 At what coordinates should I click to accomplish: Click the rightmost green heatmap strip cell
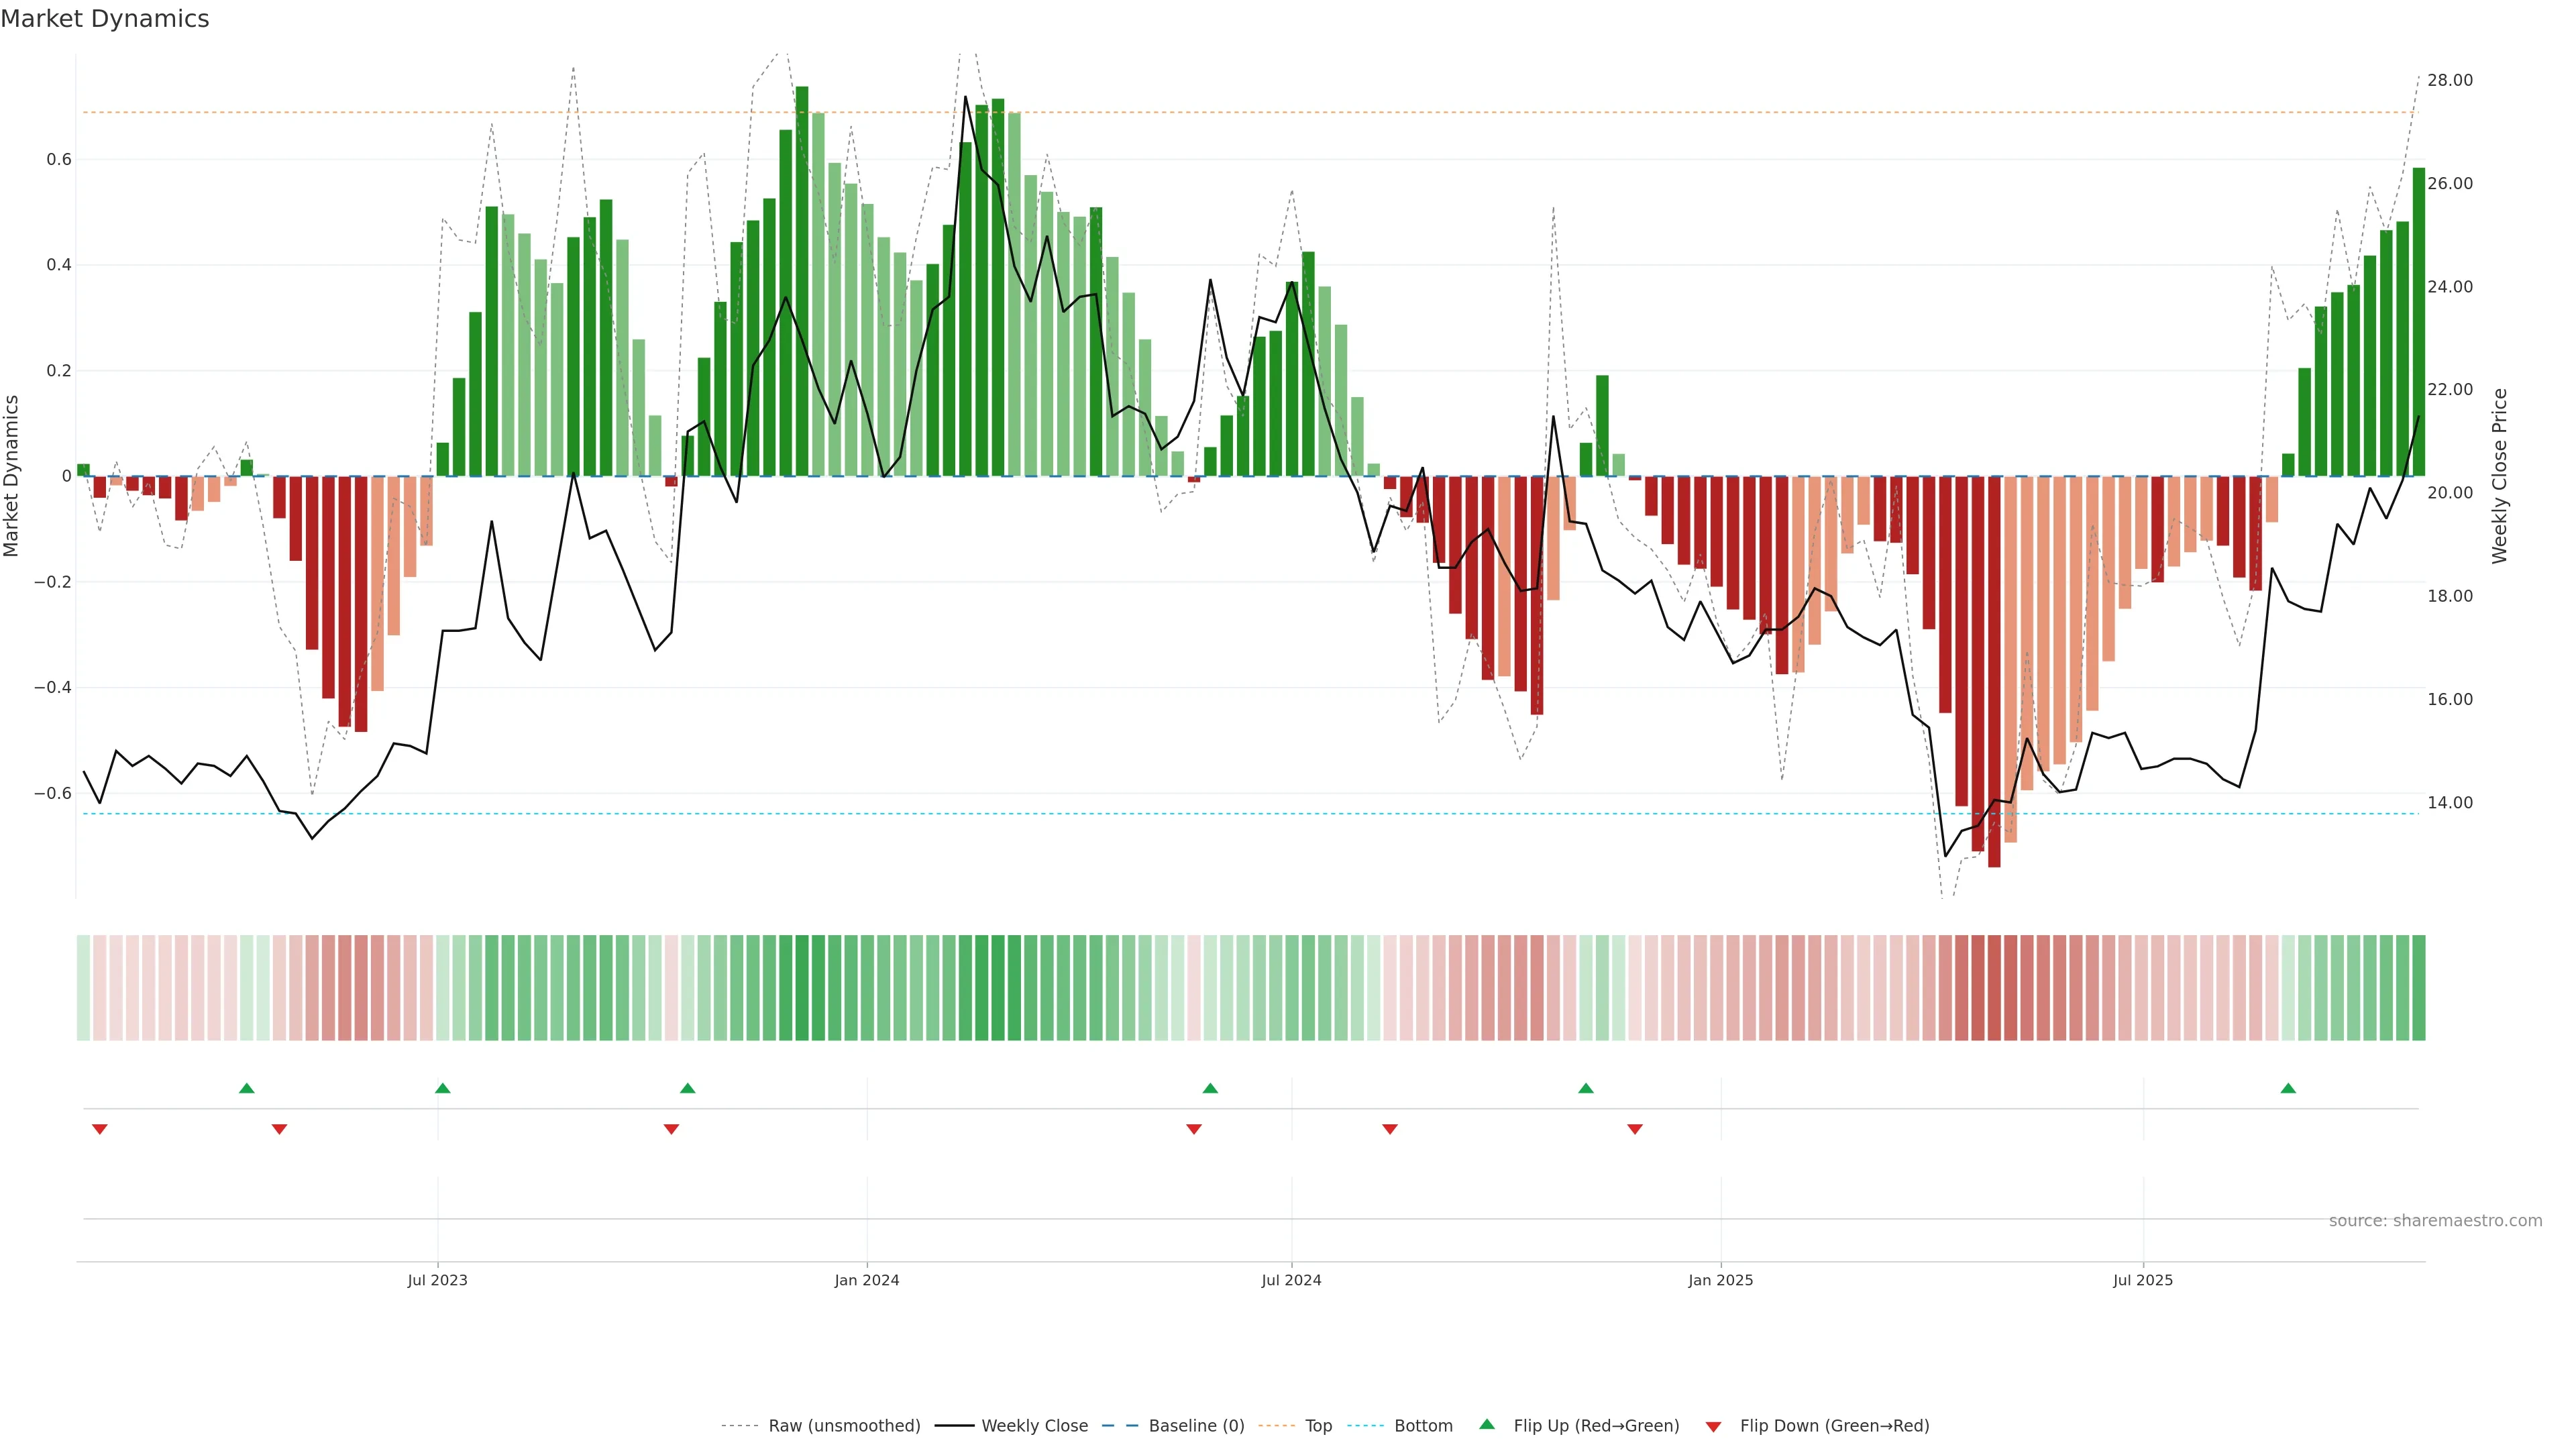click(2418, 988)
